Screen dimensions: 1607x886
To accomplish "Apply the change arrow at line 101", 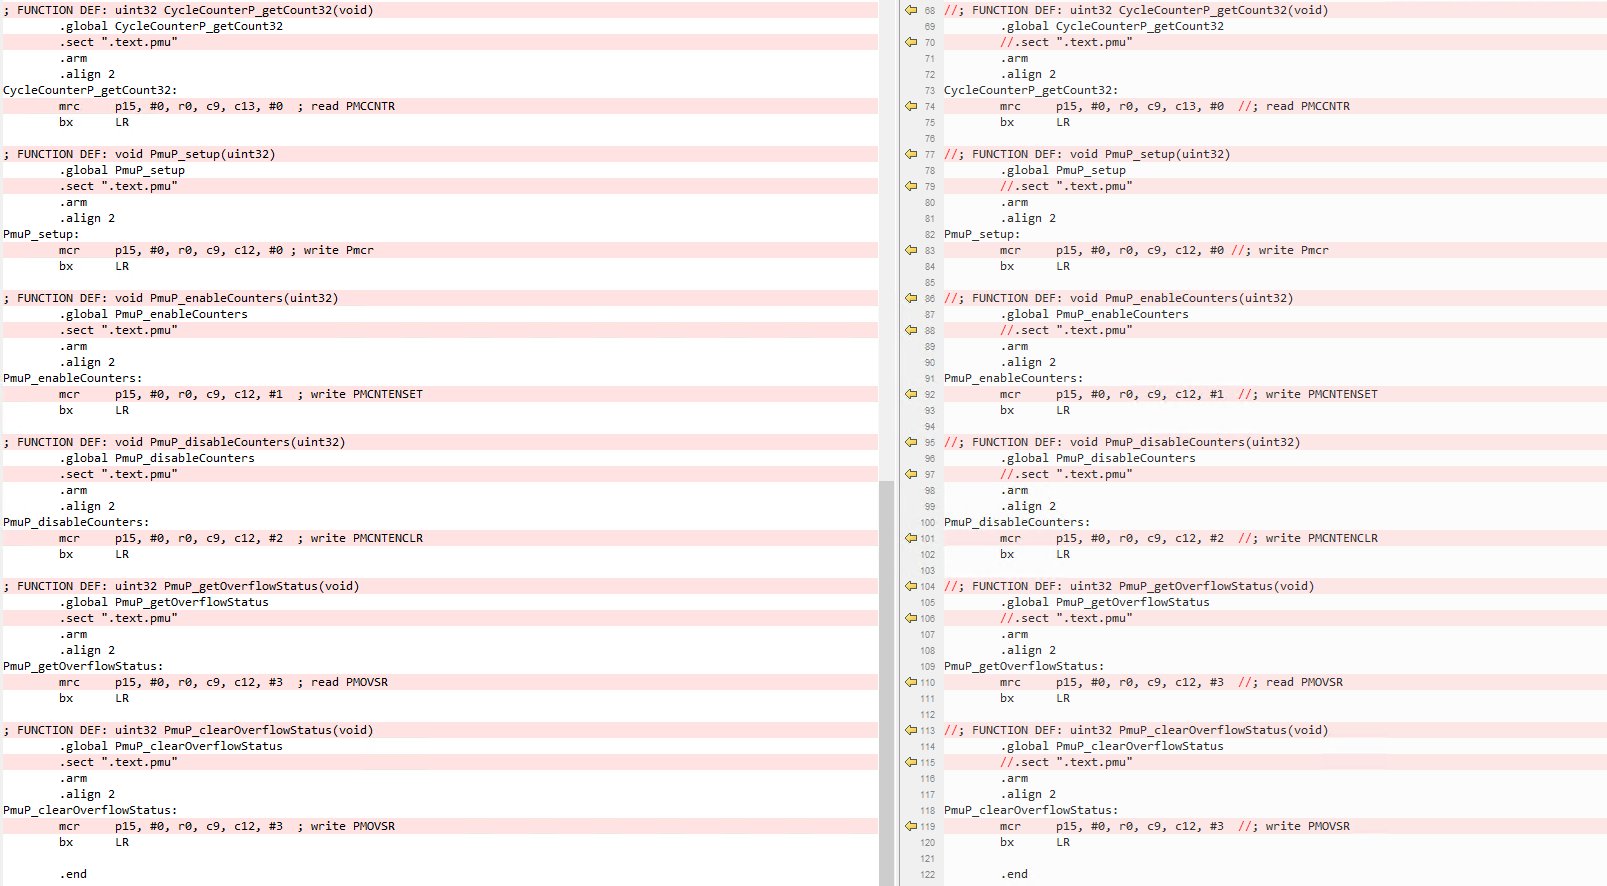I will pyautogui.click(x=911, y=538).
